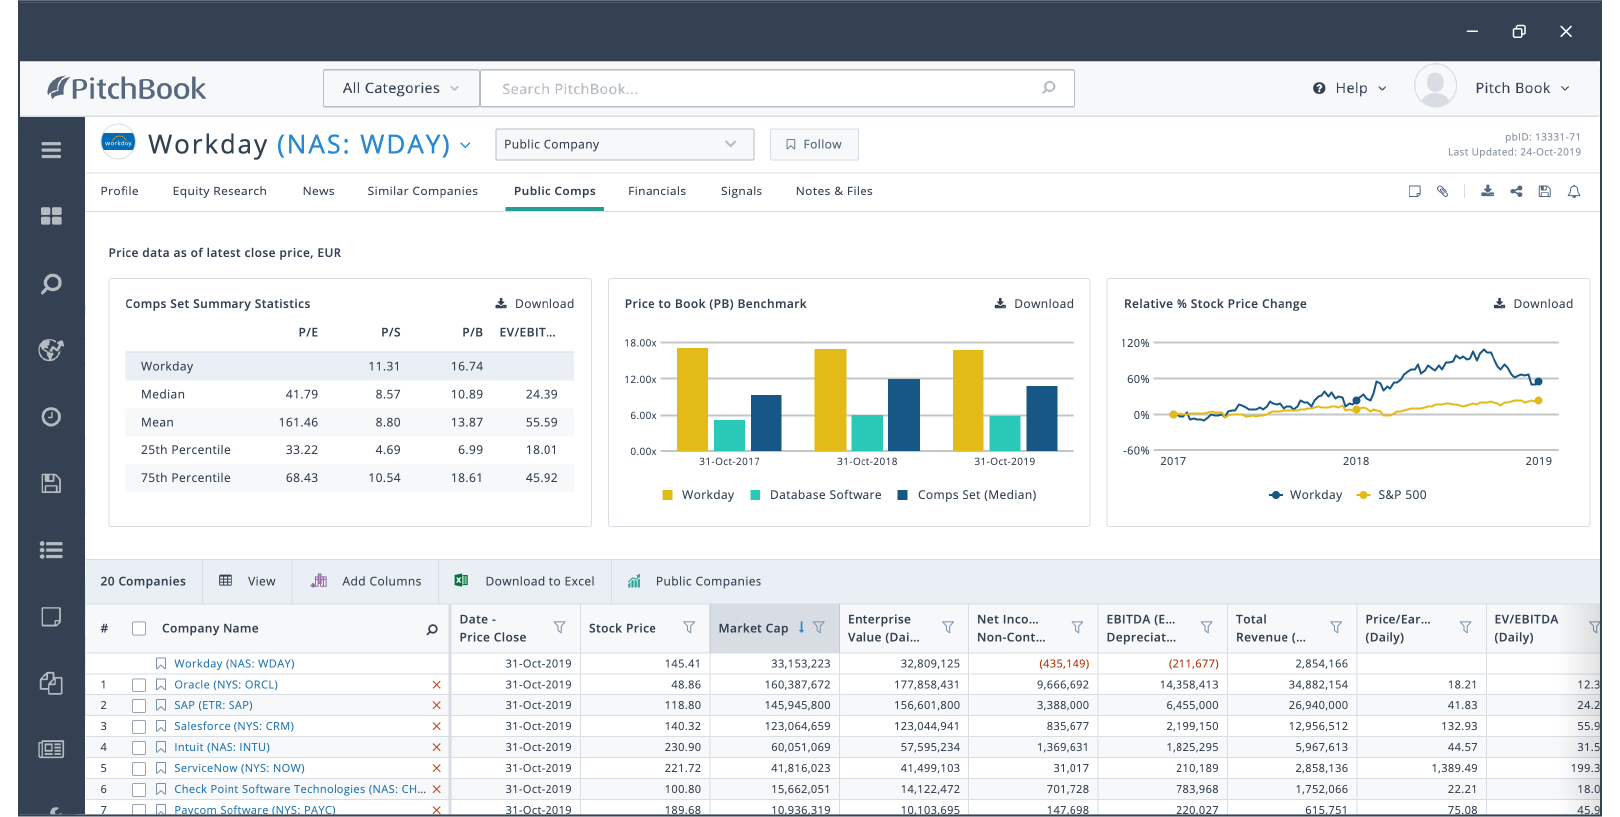
Task: Open the lists icon in sidebar
Action: [x=51, y=550]
